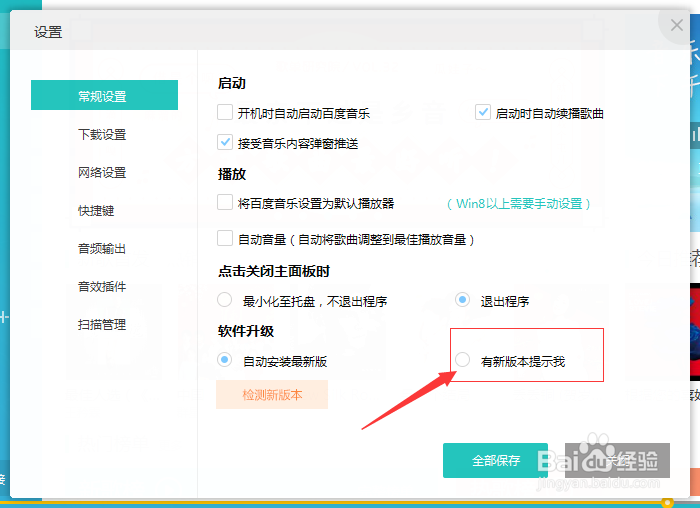Click the 检测新版本 button

(x=272, y=395)
